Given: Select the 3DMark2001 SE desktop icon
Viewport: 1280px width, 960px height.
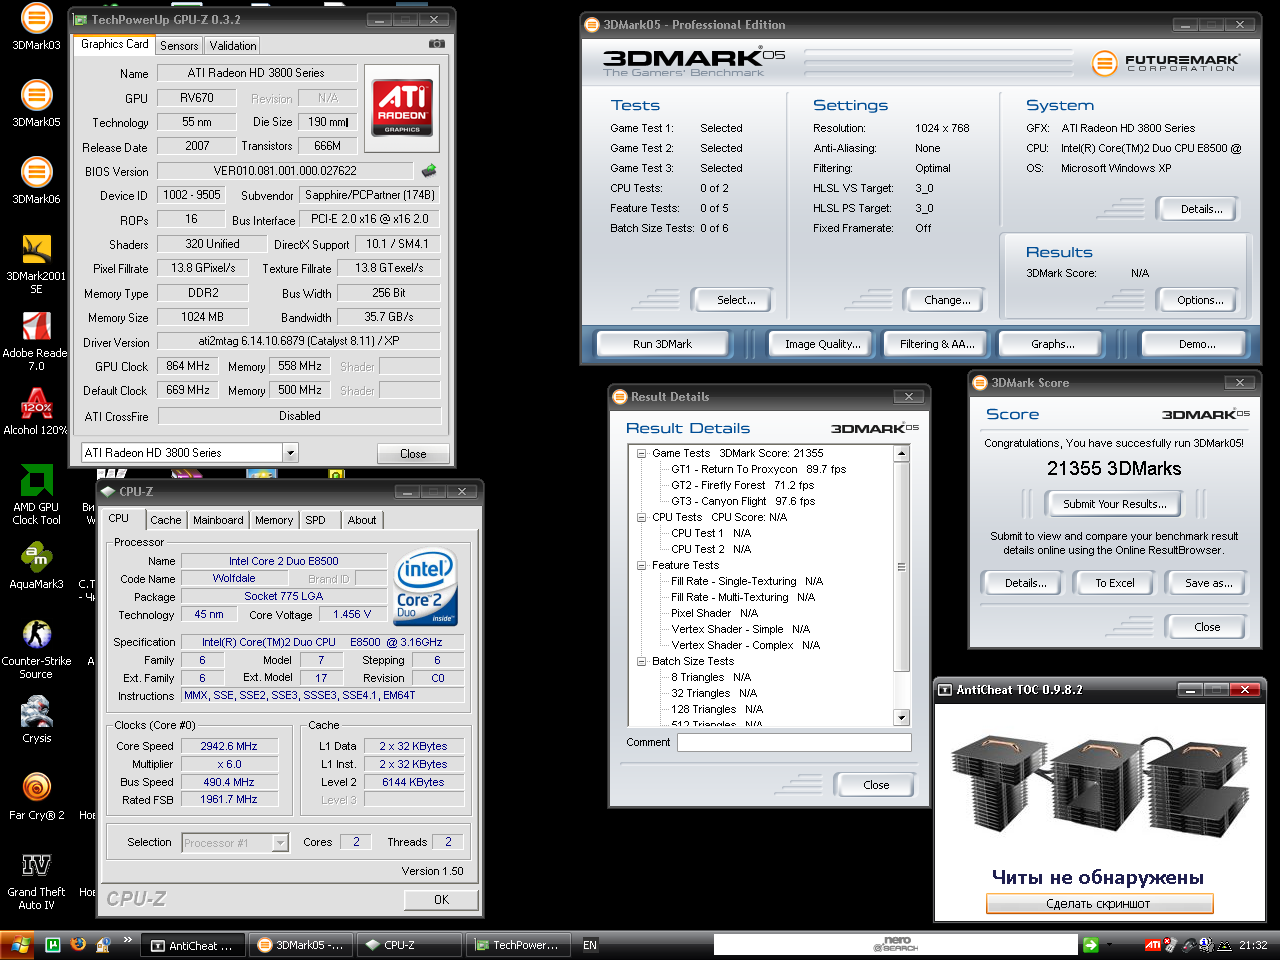Looking at the screenshot, I should [x=36, y=264].
